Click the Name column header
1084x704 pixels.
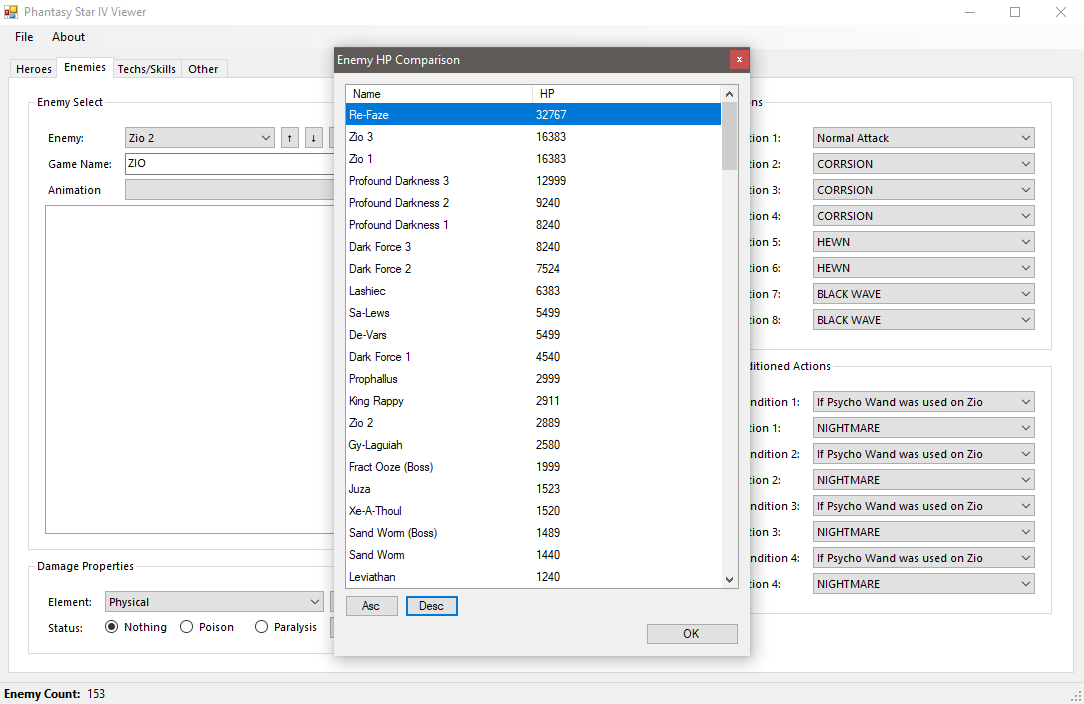pos(439,93)
